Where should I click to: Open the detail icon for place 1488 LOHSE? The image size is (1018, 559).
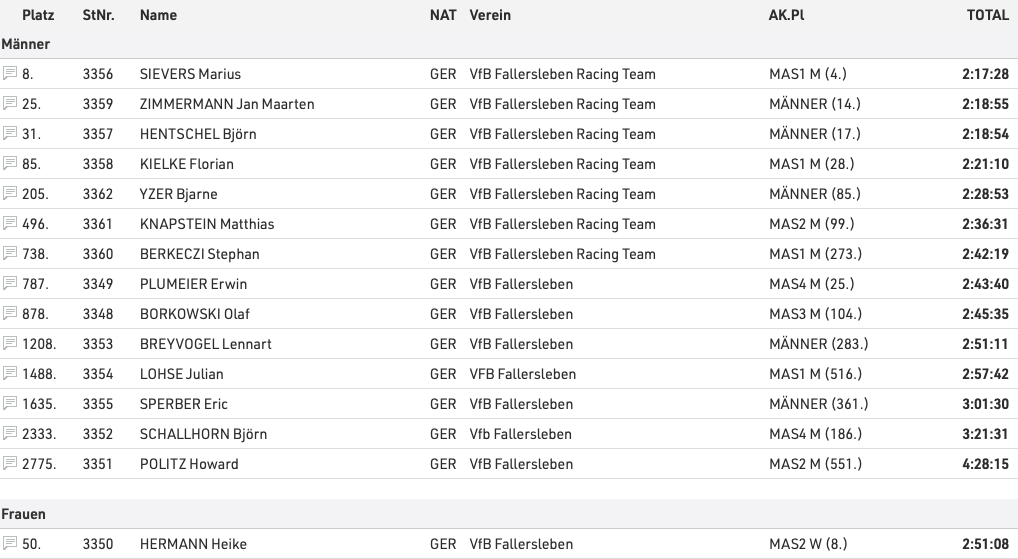tap(10, 374)
